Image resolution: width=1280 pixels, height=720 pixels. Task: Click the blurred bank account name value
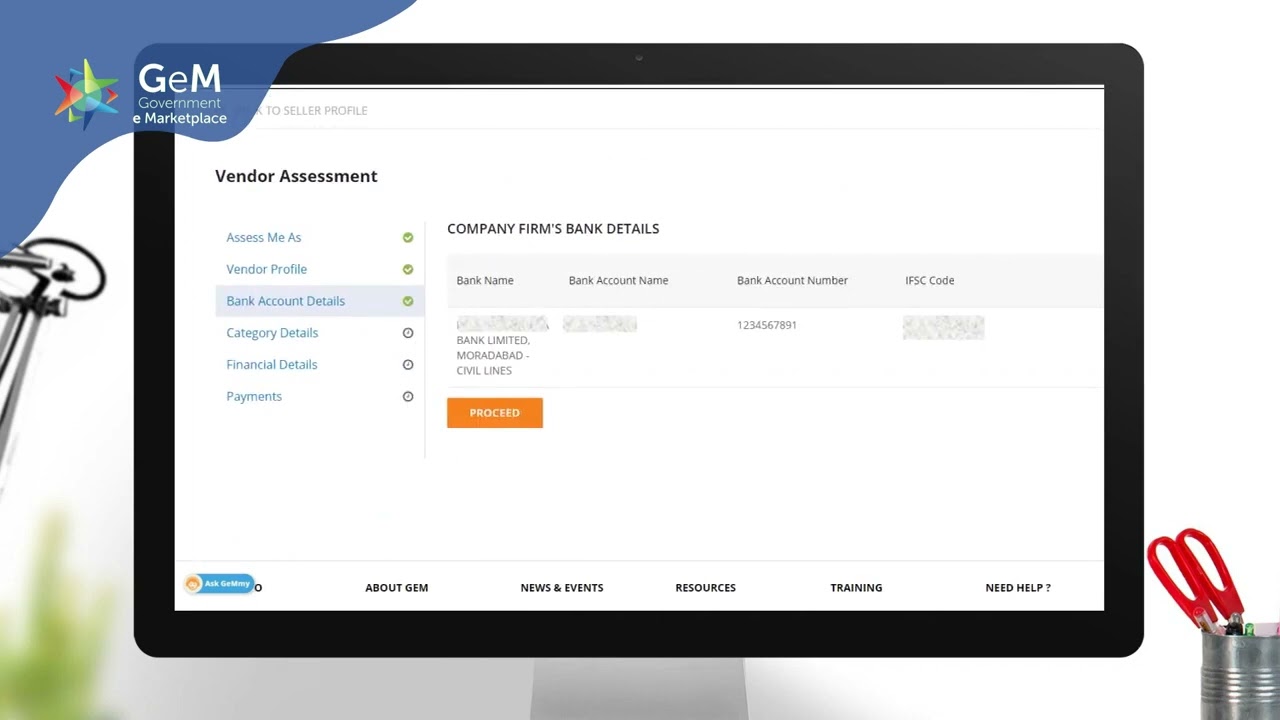(x=600, y=324)
